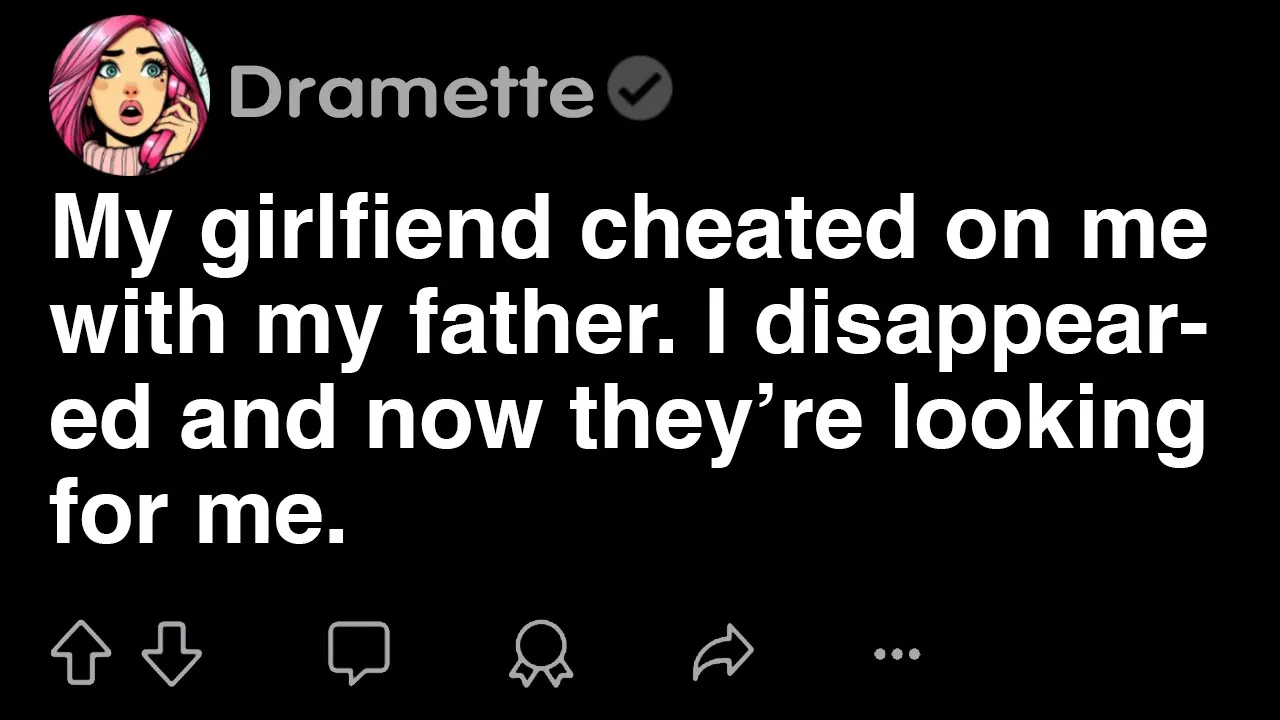1280x720 pixels.
Task: Open the comments speech bubble icon
Action: point(359,653)
